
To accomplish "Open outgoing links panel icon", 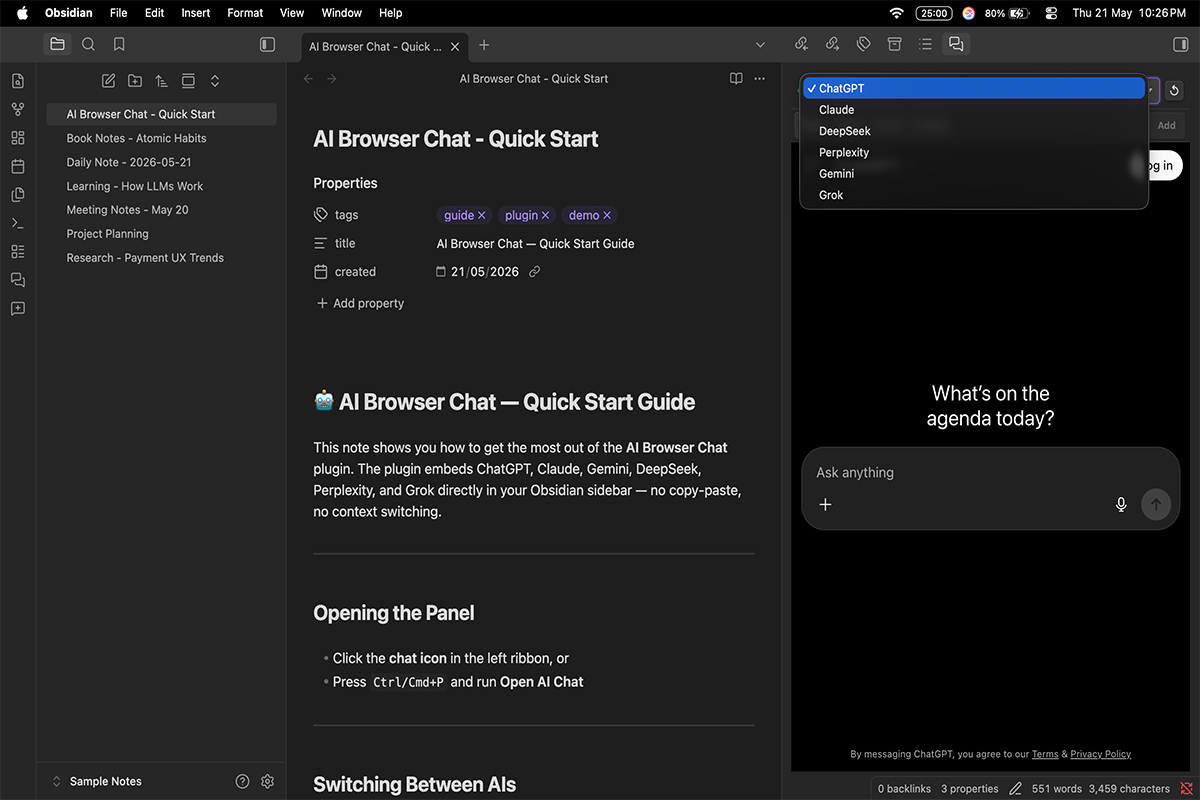I will pos(832,44).
